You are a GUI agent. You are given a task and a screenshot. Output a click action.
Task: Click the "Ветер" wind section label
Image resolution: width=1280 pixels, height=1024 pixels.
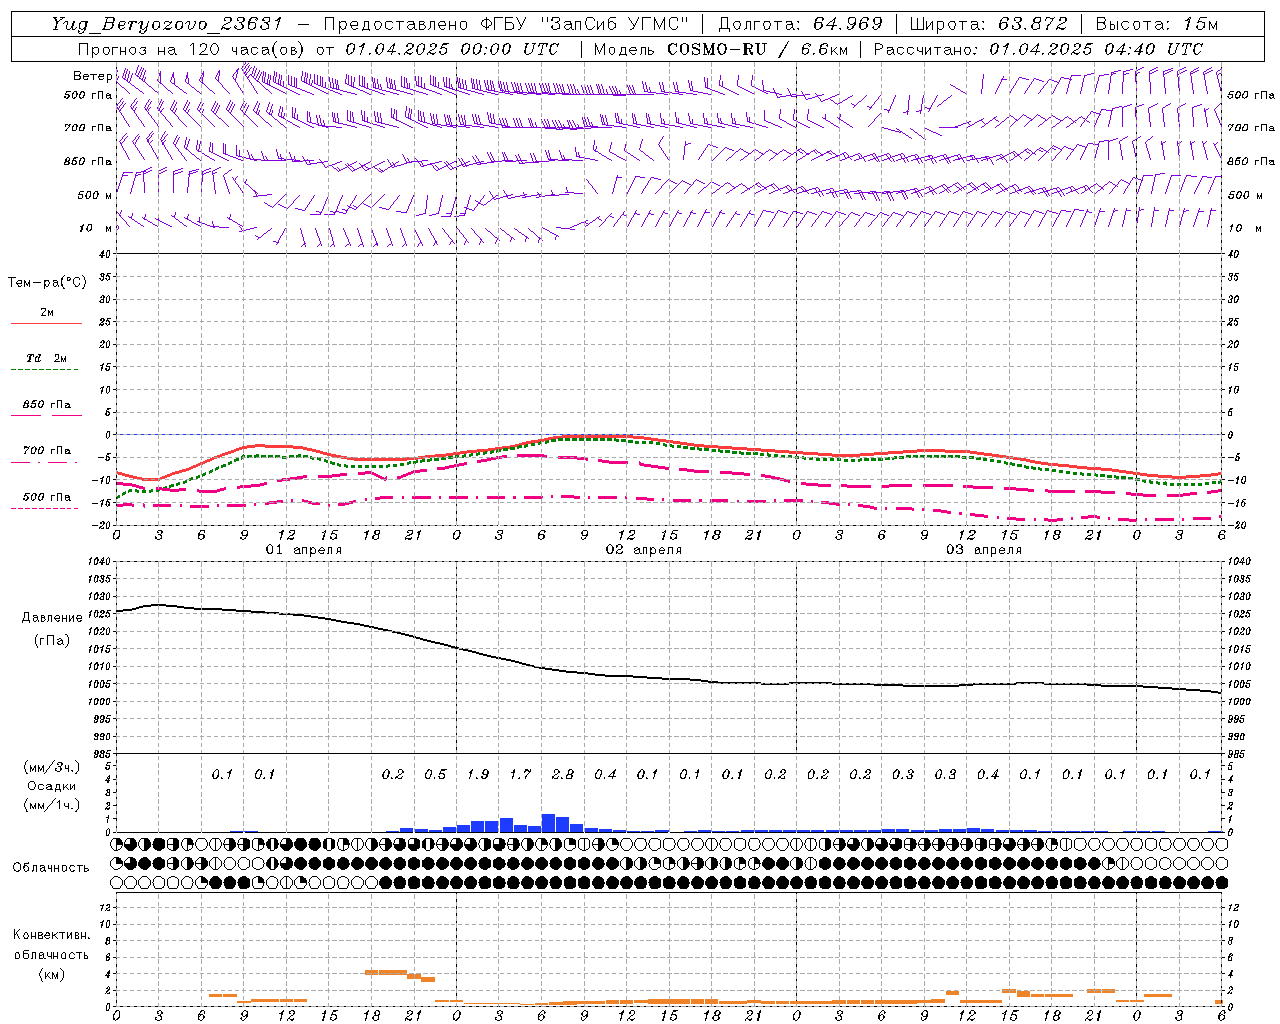[92, 76]
